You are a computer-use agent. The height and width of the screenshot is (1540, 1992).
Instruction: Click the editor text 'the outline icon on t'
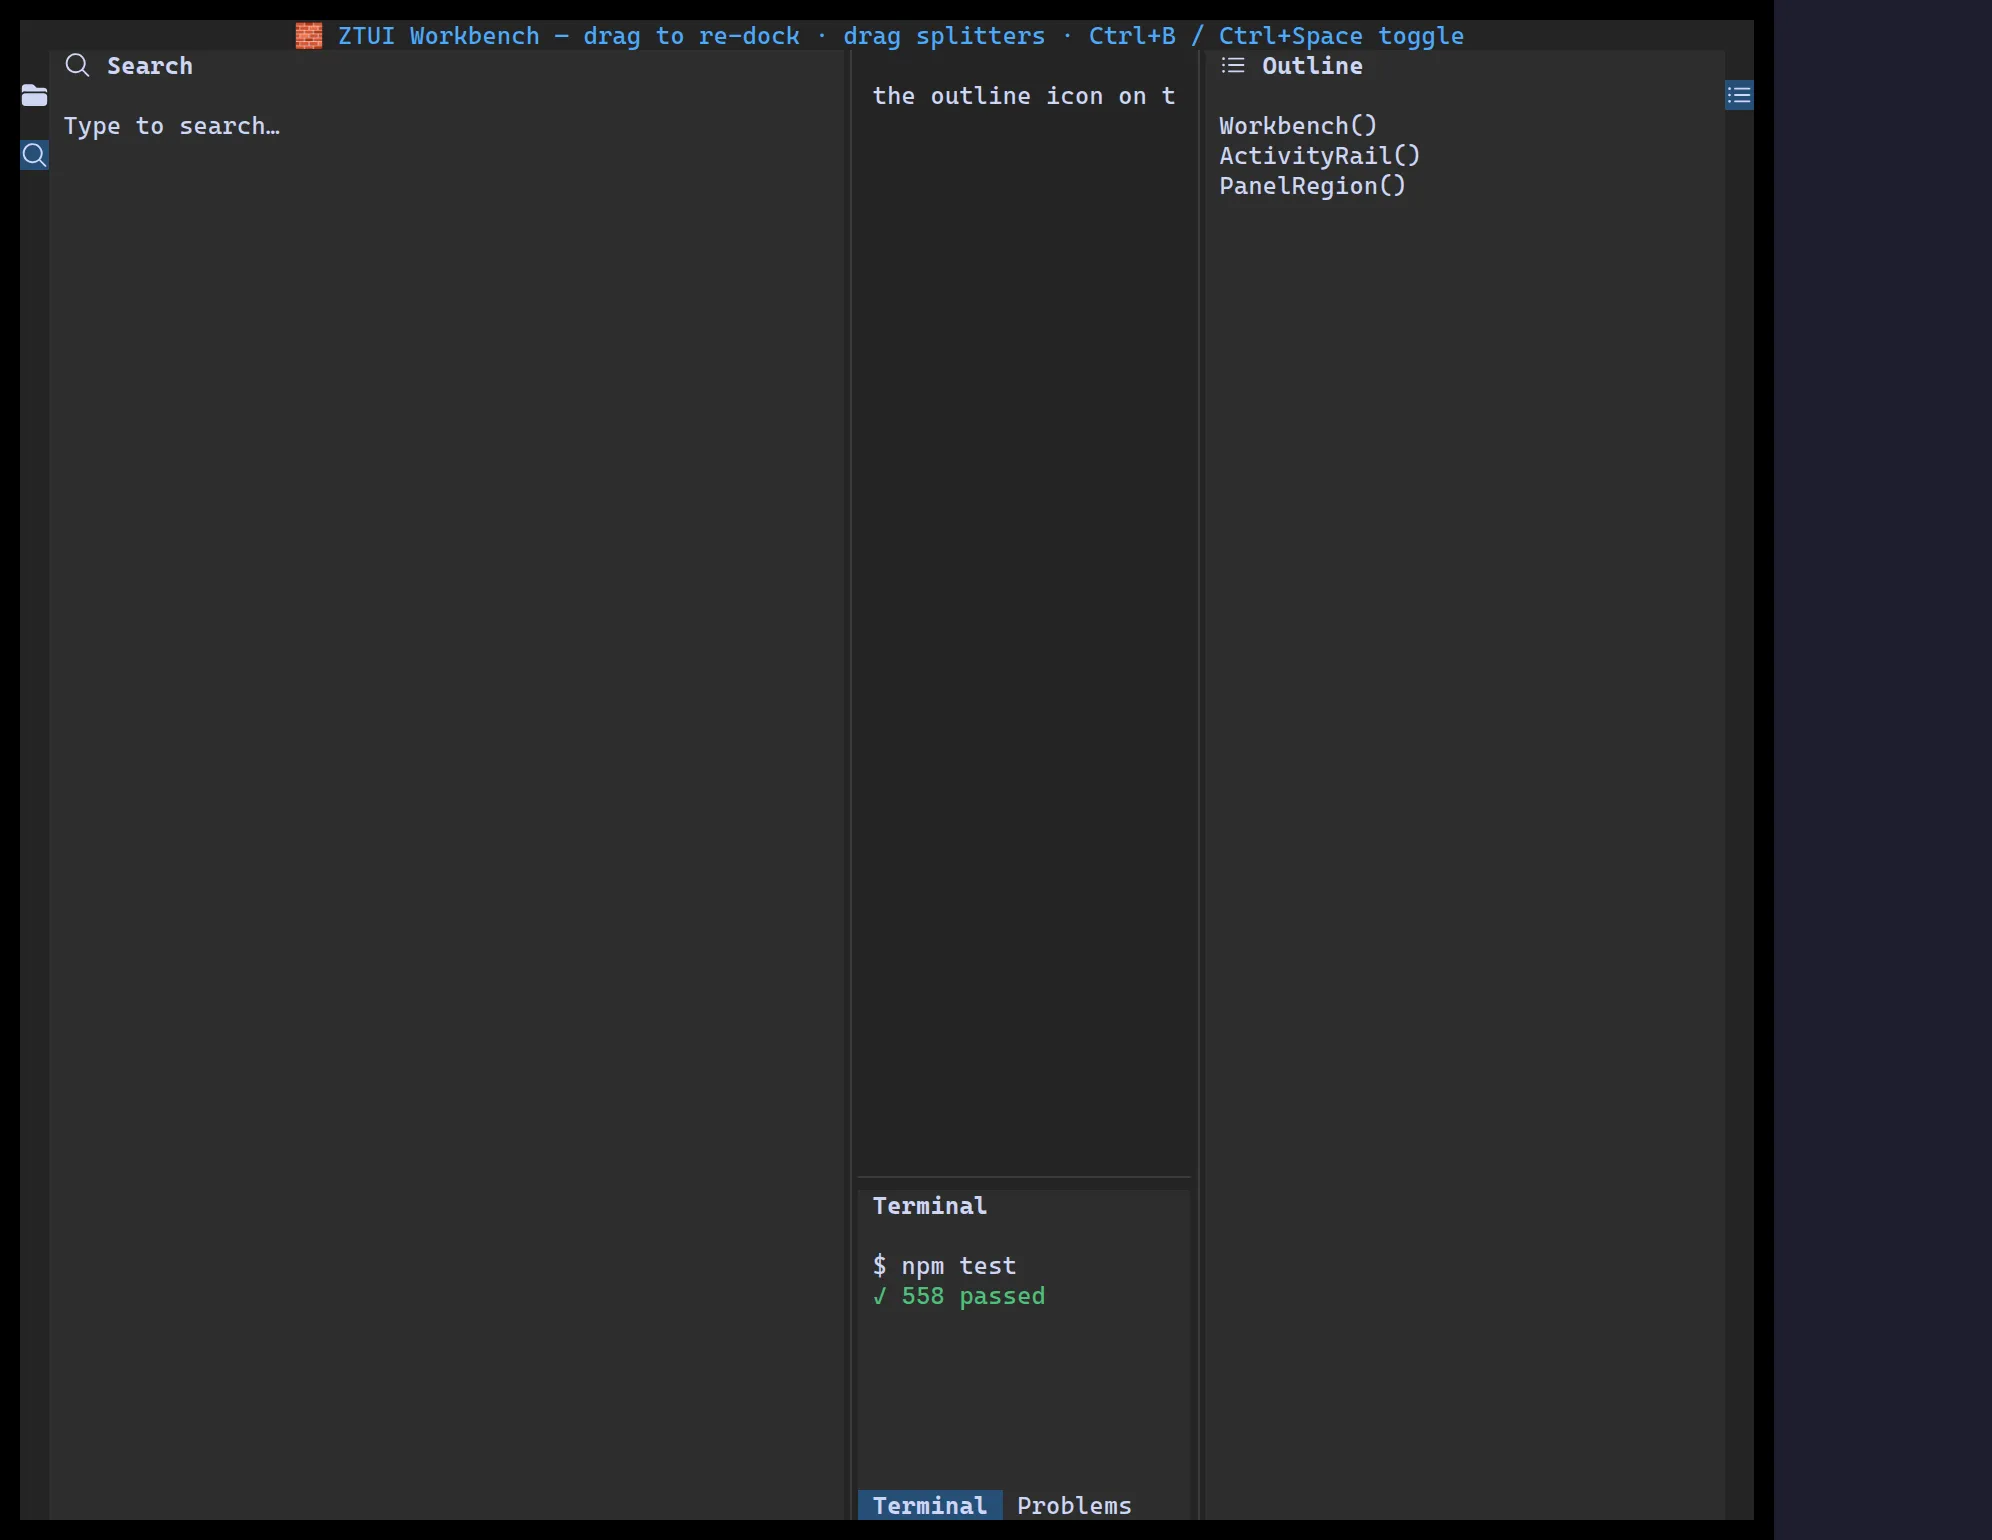(x=1024, y=96)
